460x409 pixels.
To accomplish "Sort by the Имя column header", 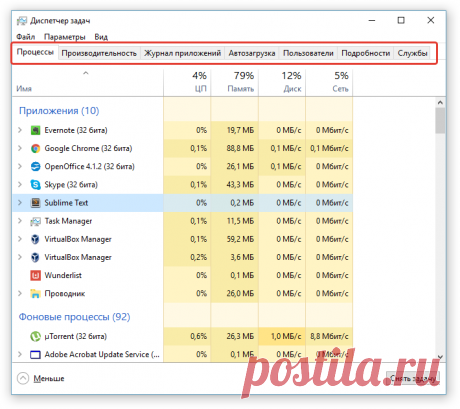I will coord(87,83).
